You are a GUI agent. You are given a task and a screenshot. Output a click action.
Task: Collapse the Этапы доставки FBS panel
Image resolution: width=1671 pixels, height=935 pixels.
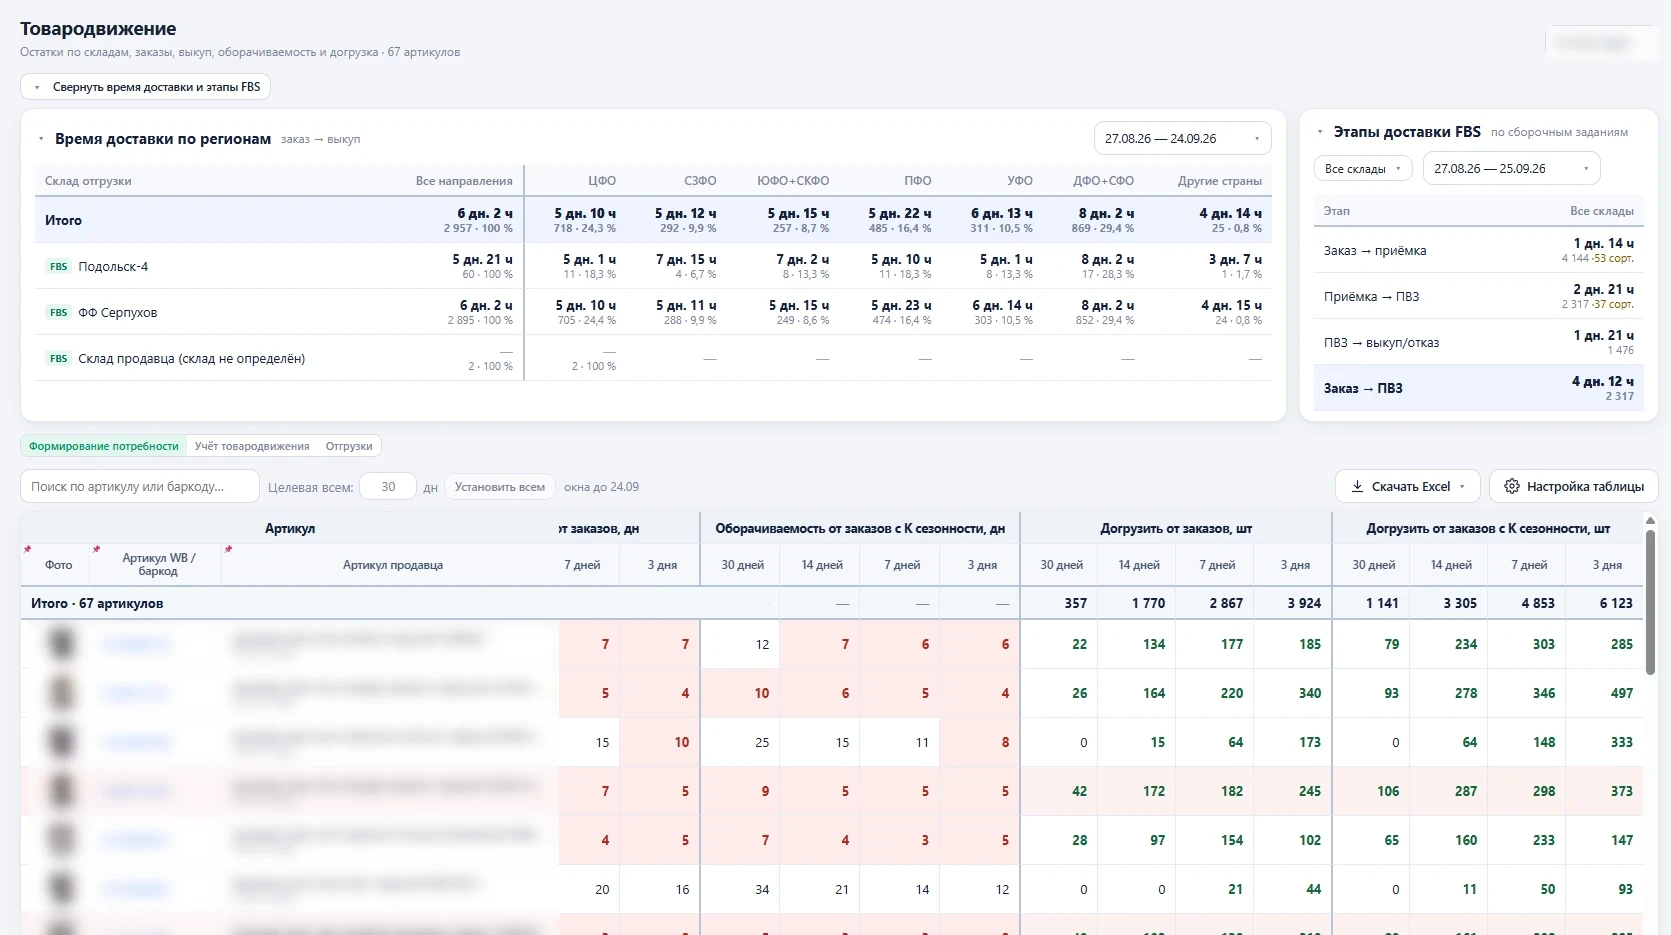pyautogui.click(x=1320, y=132)
